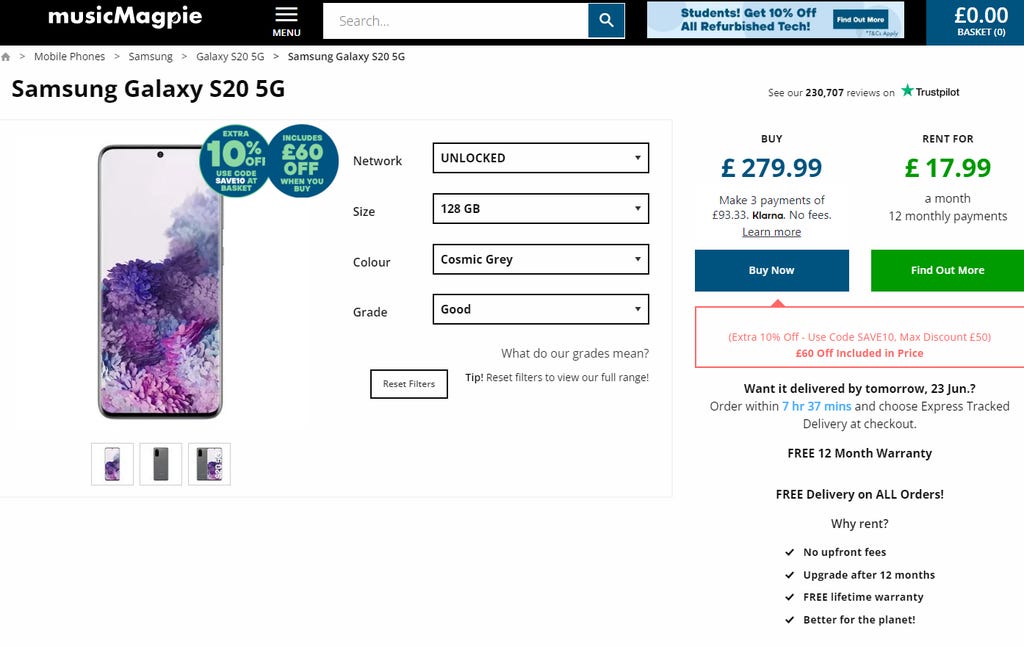Navigate to the Samsung breadcrumb
Screen dimensions: 1024x647
pyautogui.click(x=150, y=57)
